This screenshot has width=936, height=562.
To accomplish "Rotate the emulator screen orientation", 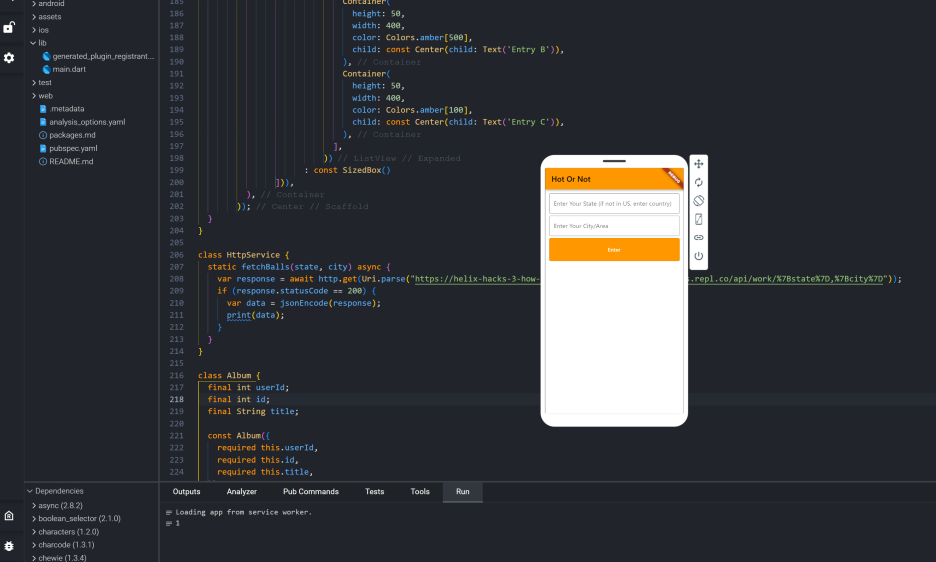I will tap(698, 201).
